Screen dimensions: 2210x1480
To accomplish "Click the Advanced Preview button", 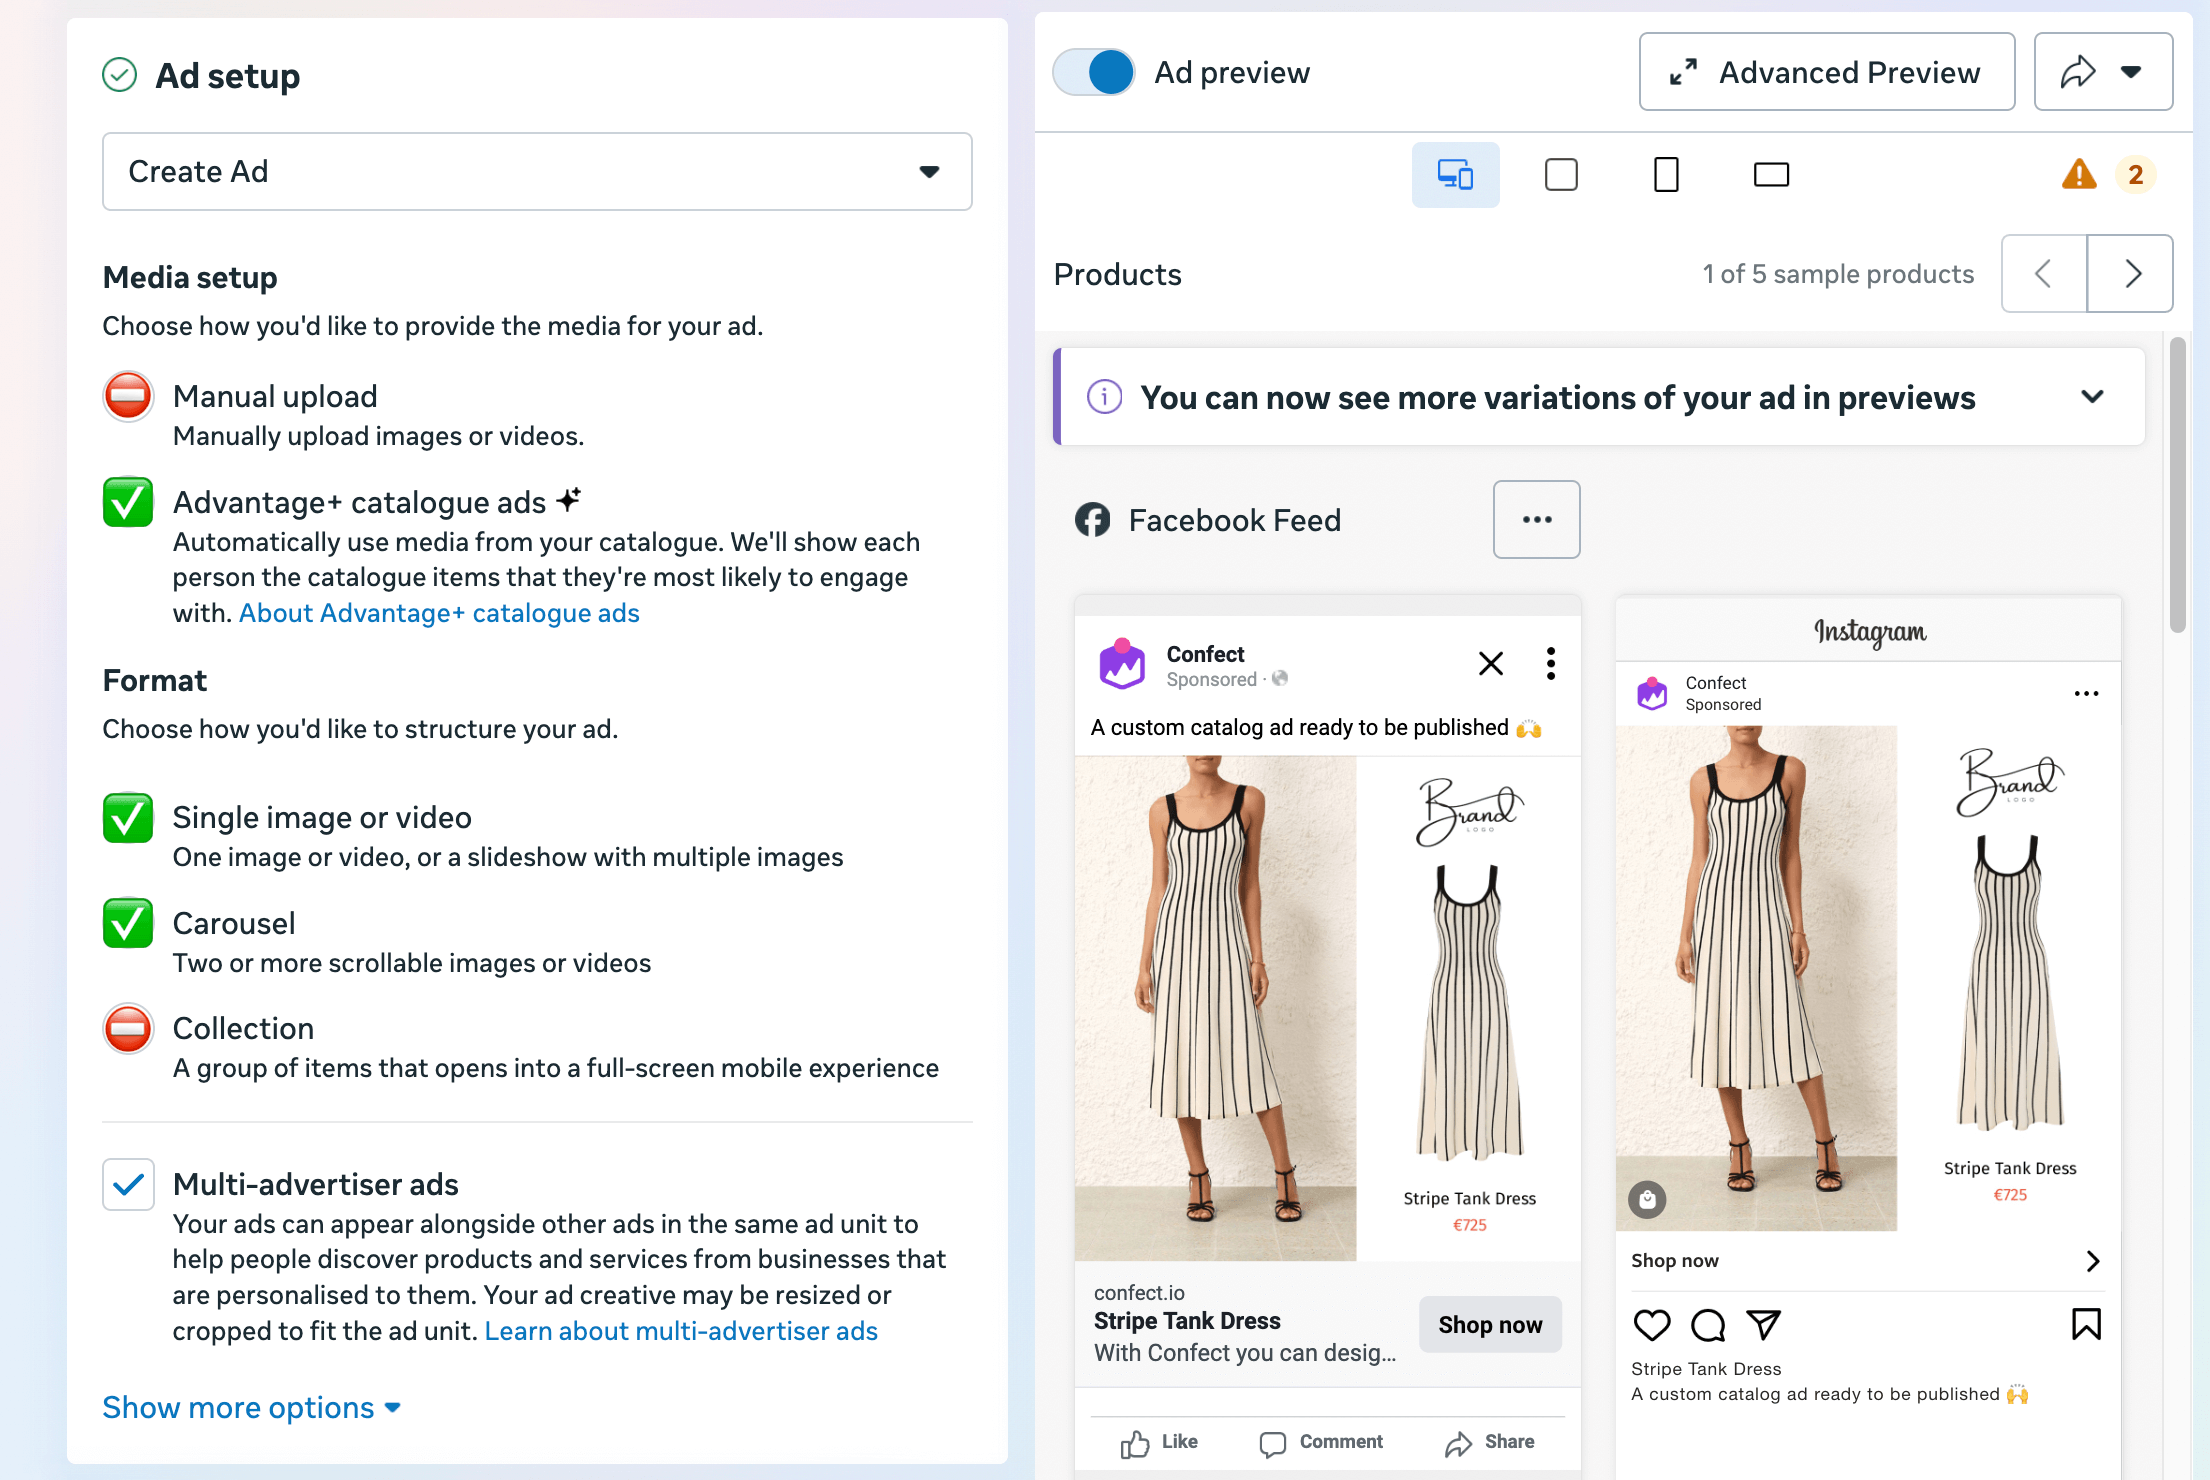I will [1827, 72].
